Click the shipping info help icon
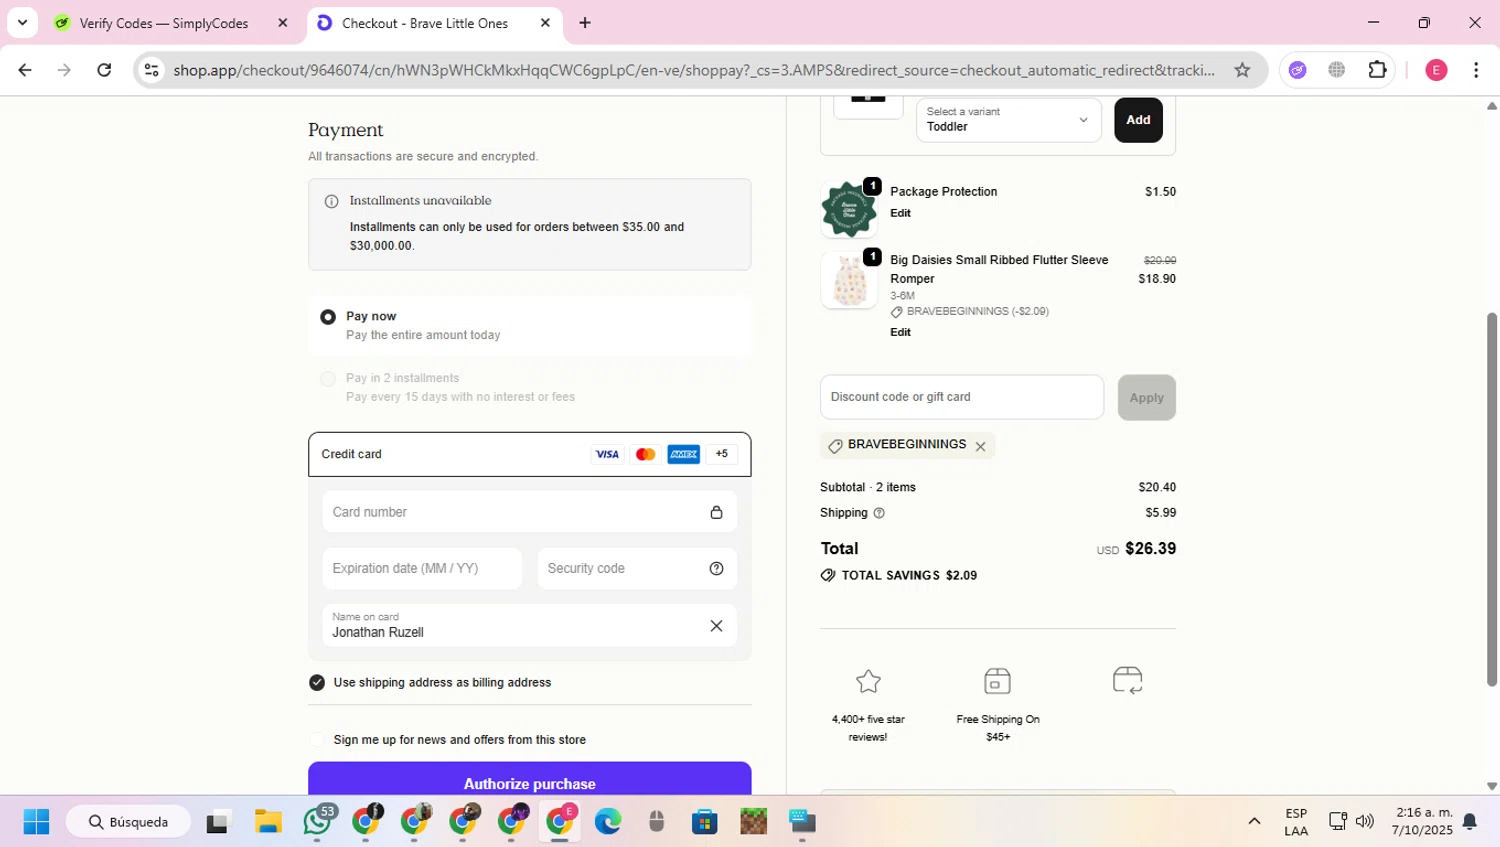This screenshot has height=847, width=1500. (879, 513)
